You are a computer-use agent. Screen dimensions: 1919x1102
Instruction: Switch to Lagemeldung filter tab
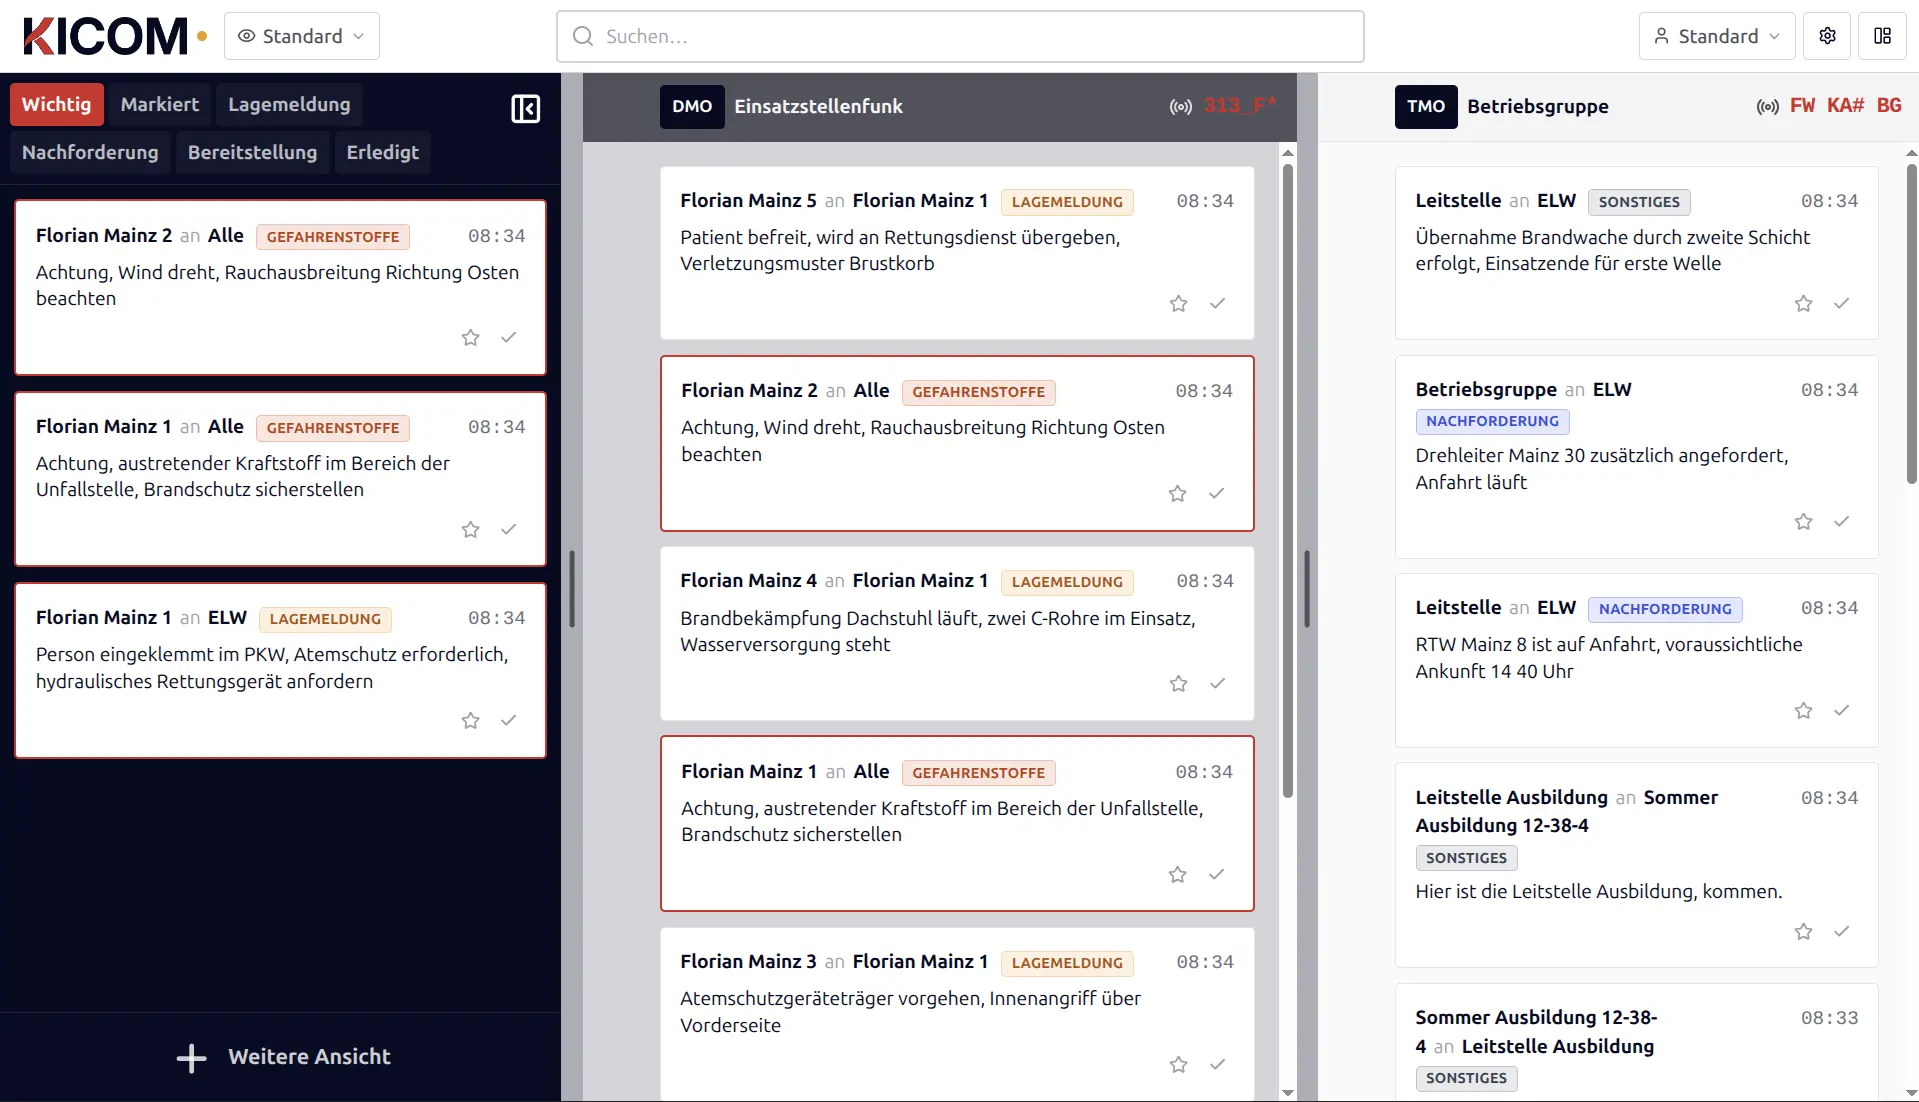click(x=289, y=104)
